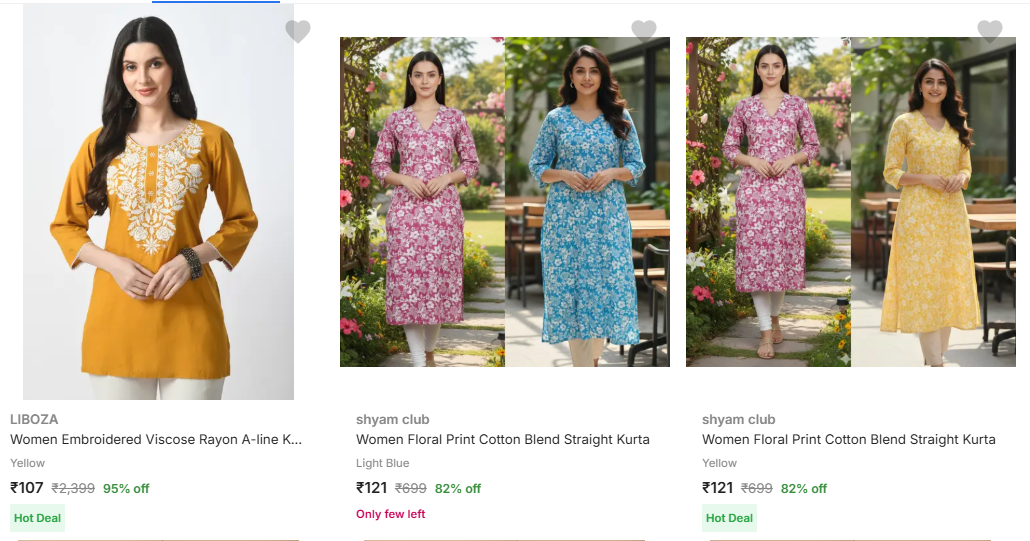
Task: Open the pink and yellow kurta image
Action: [851, 202]
